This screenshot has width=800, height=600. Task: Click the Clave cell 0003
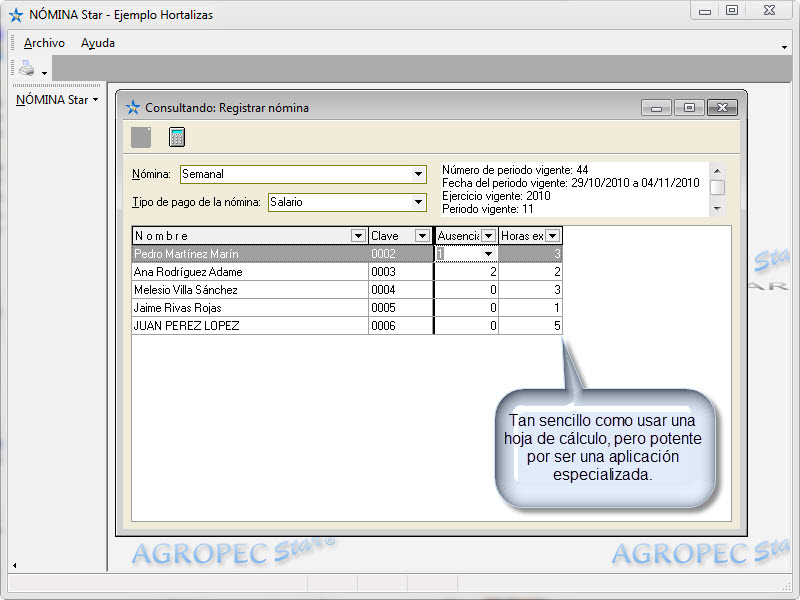[x=401, y=271]
